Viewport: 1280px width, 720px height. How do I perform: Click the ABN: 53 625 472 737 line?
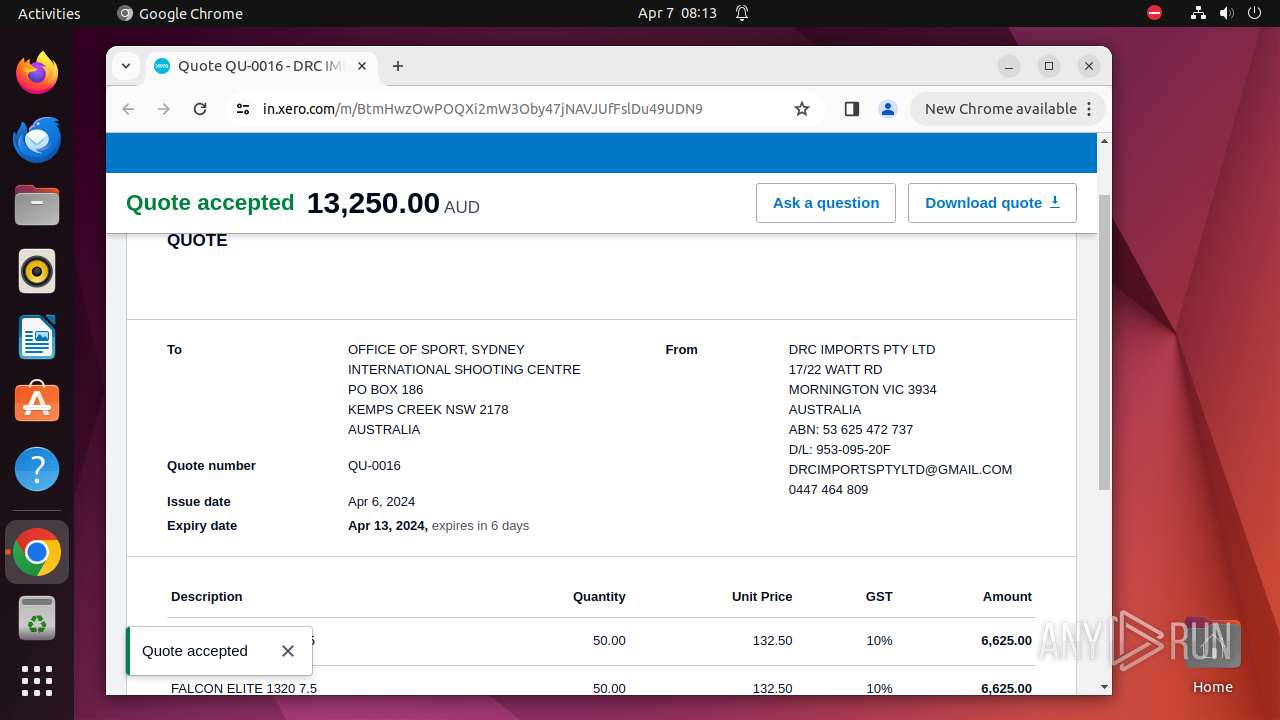pos(851,430)
